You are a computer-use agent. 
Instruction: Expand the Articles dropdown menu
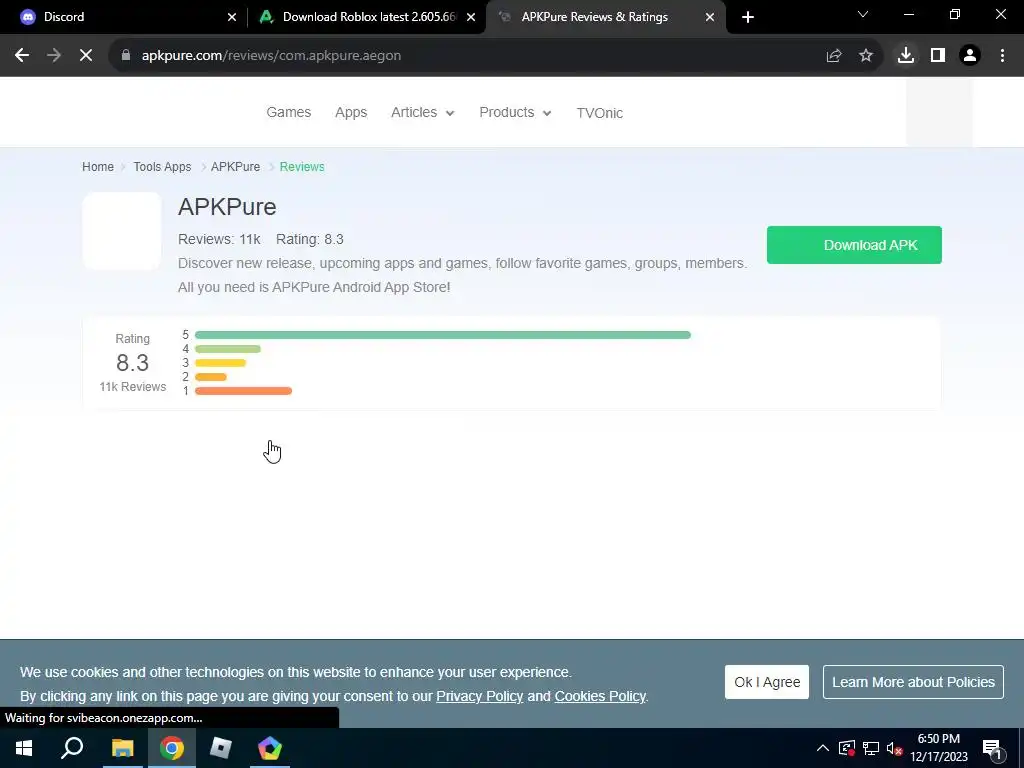[422, 112]
